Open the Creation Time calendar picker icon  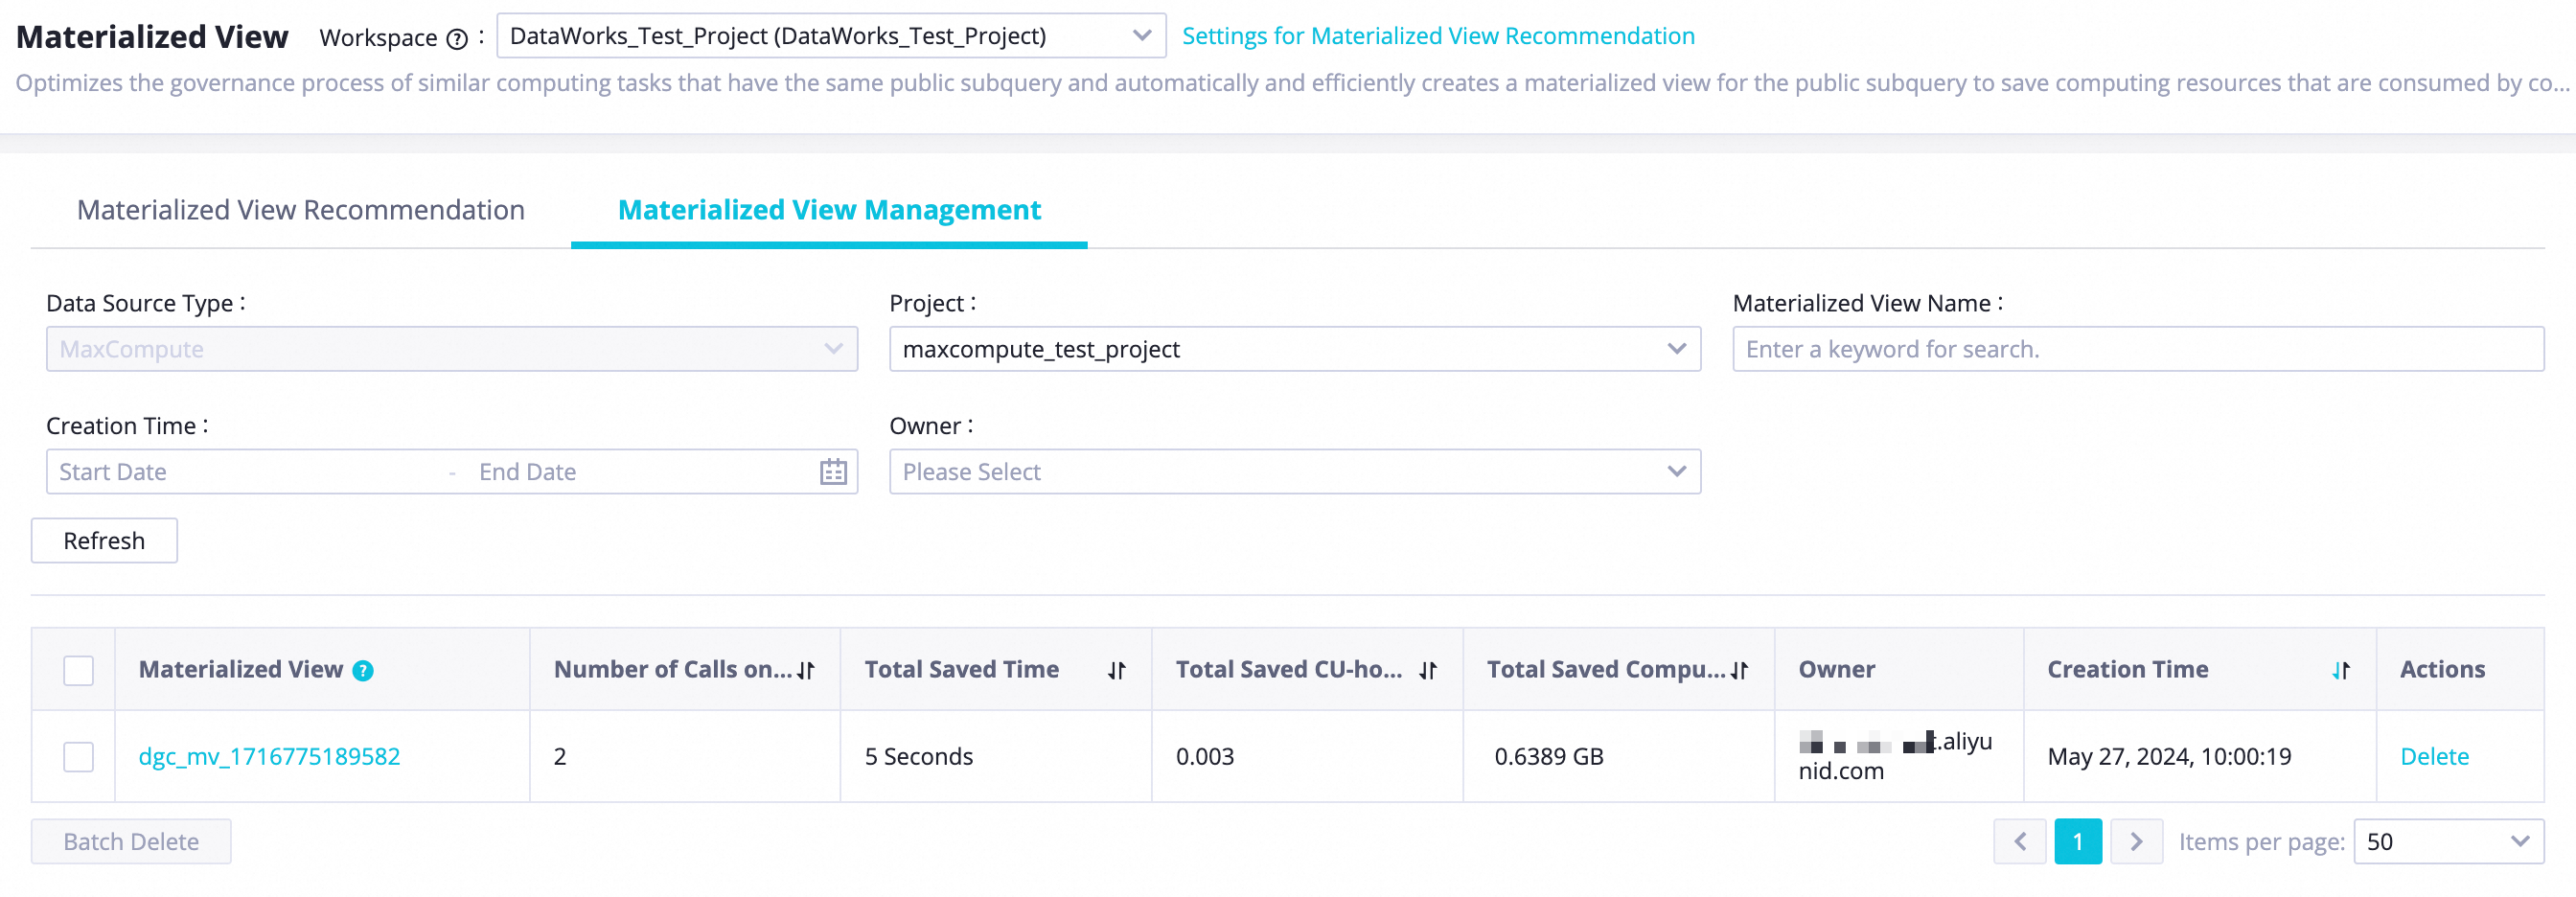tap(833, 472)
